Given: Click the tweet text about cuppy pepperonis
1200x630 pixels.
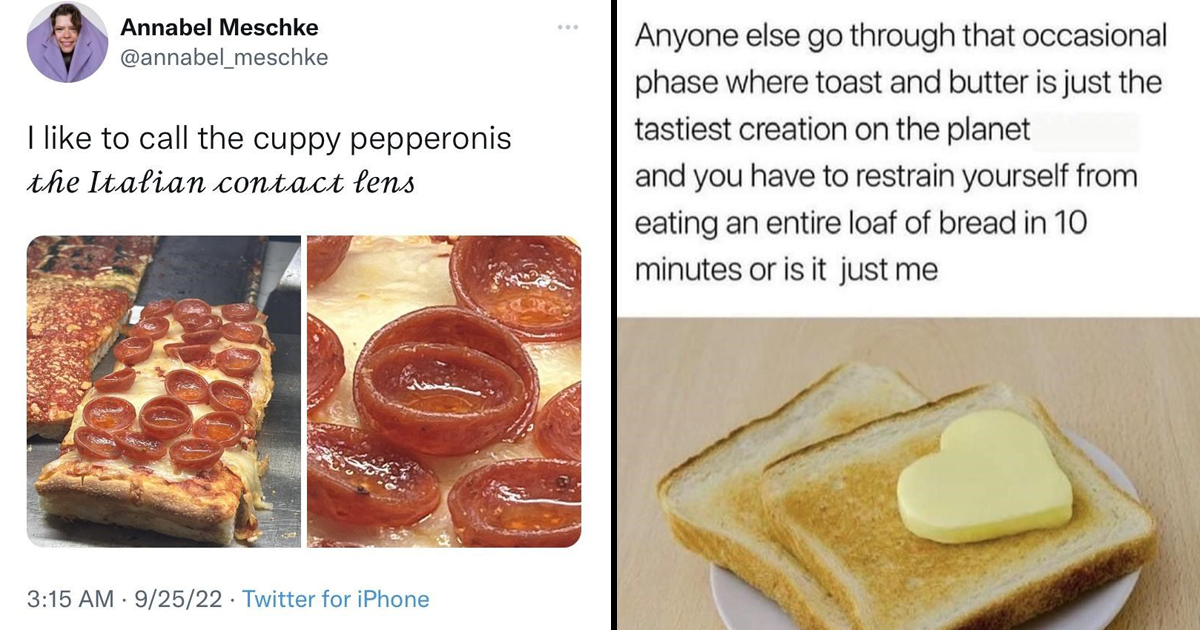Looking at the screenshot, I should (268, 139).
